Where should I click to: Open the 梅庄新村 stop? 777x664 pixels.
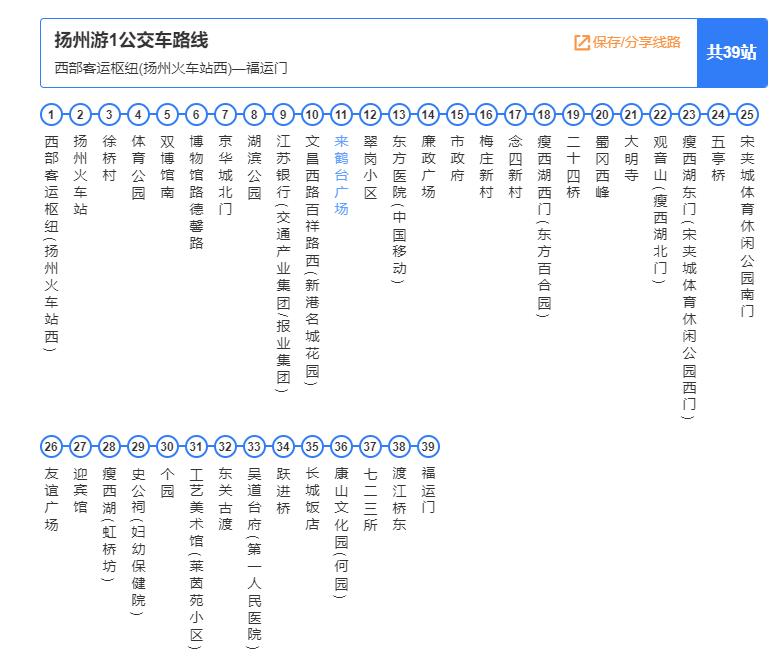tap(486, 166)
